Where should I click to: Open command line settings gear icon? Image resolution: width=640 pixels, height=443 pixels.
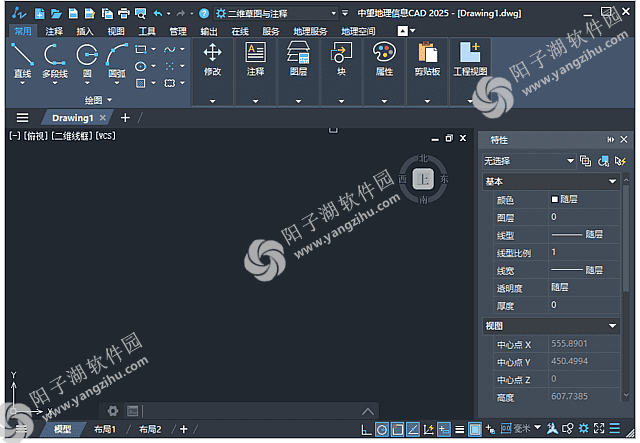[x=113, y=411]
